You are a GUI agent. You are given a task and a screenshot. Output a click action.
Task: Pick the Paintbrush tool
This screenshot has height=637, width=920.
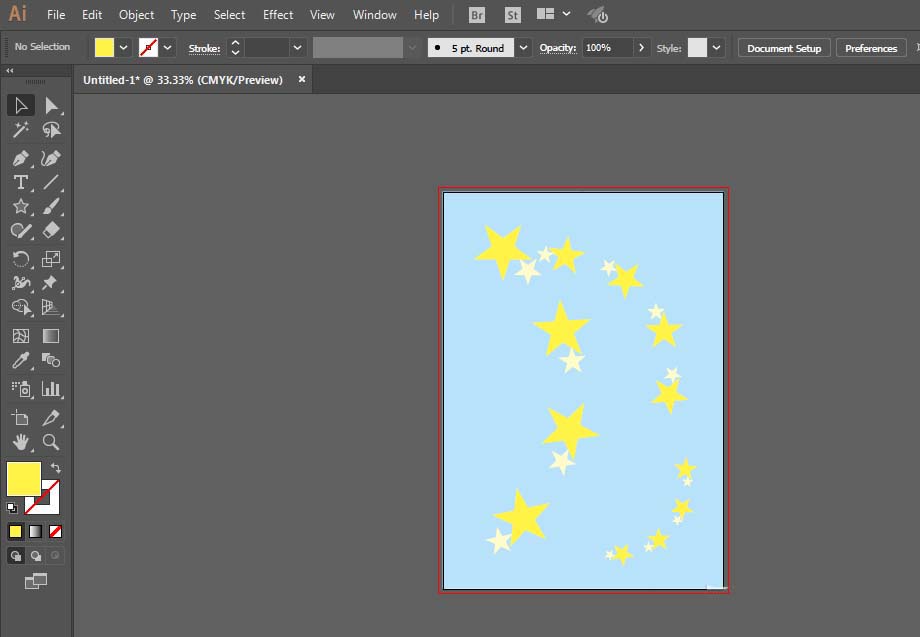51,206
